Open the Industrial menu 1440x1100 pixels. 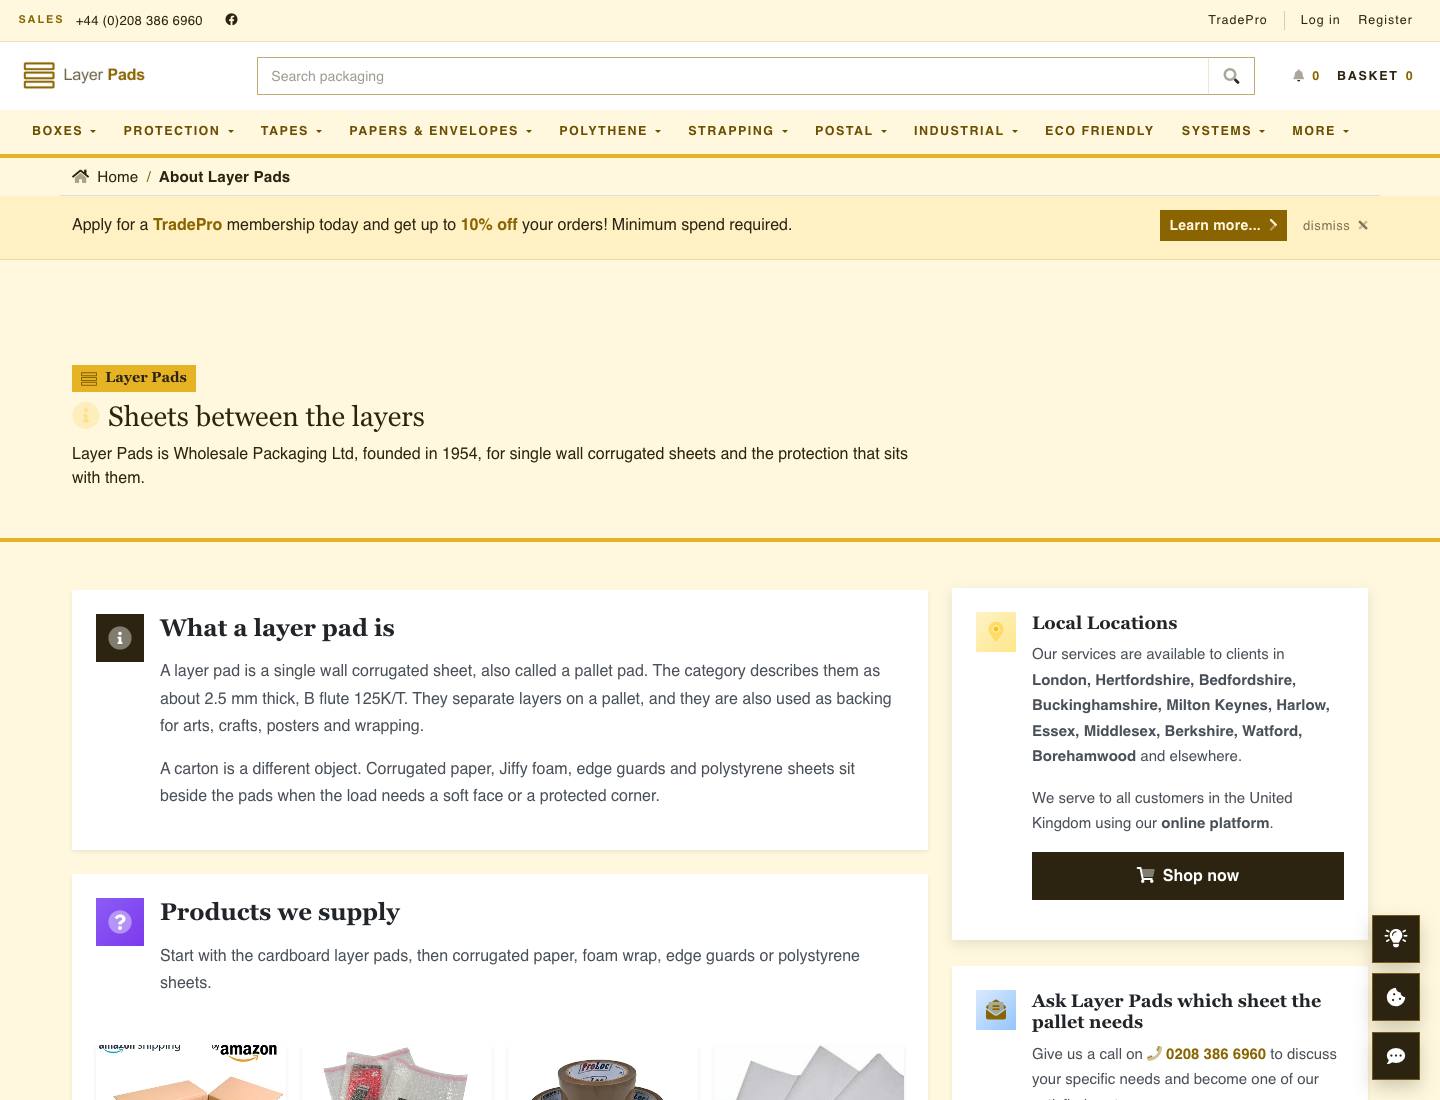point(966,131)
